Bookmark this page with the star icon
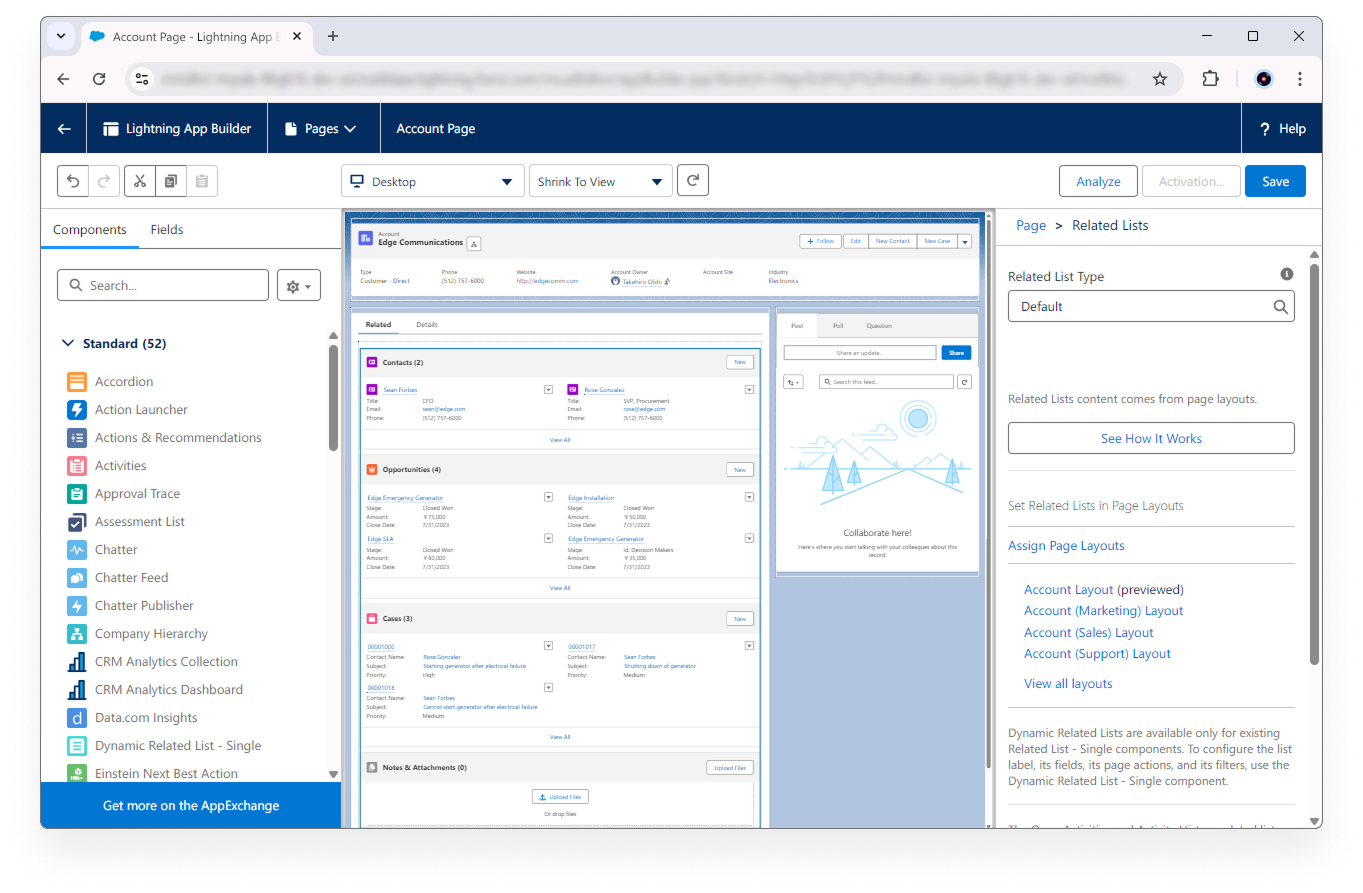Screen dimensions: 1363x893 1160,79
